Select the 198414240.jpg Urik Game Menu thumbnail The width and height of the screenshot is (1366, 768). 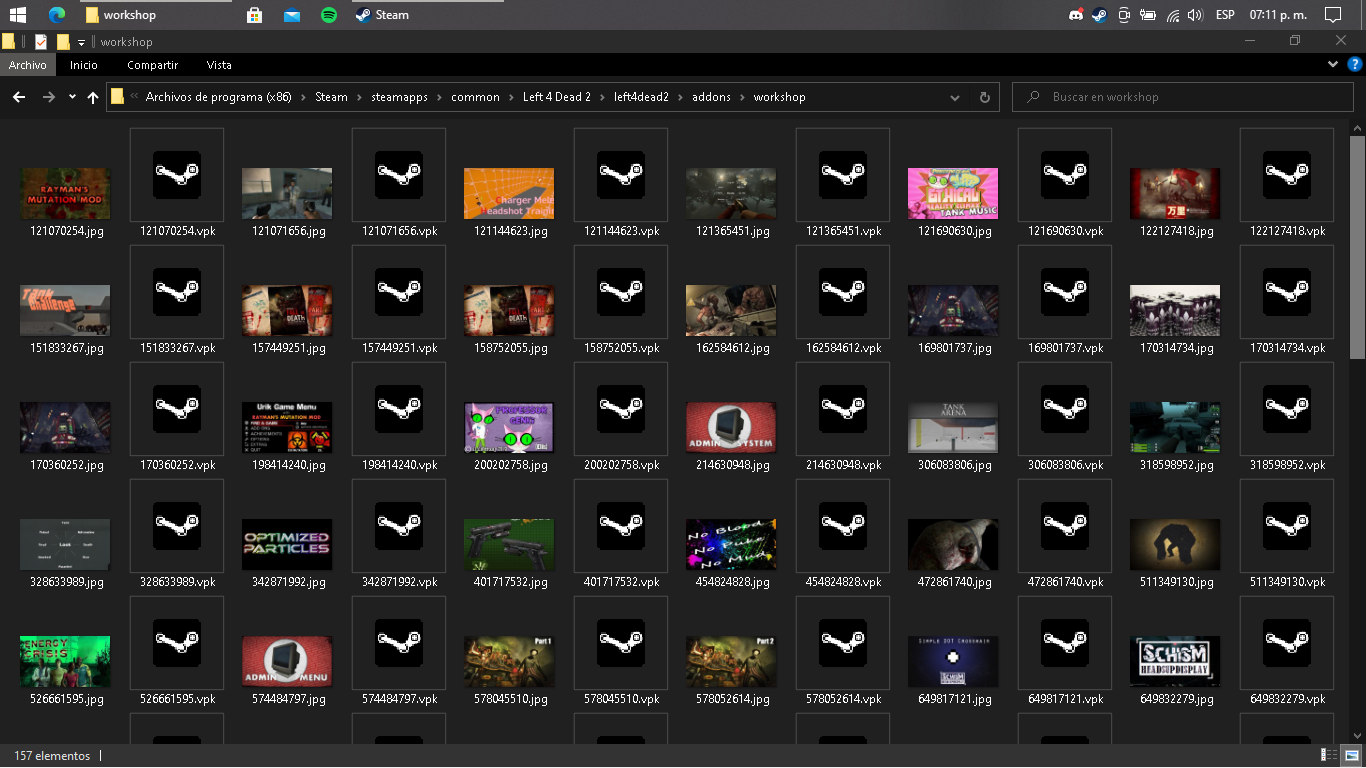[288, 428]
